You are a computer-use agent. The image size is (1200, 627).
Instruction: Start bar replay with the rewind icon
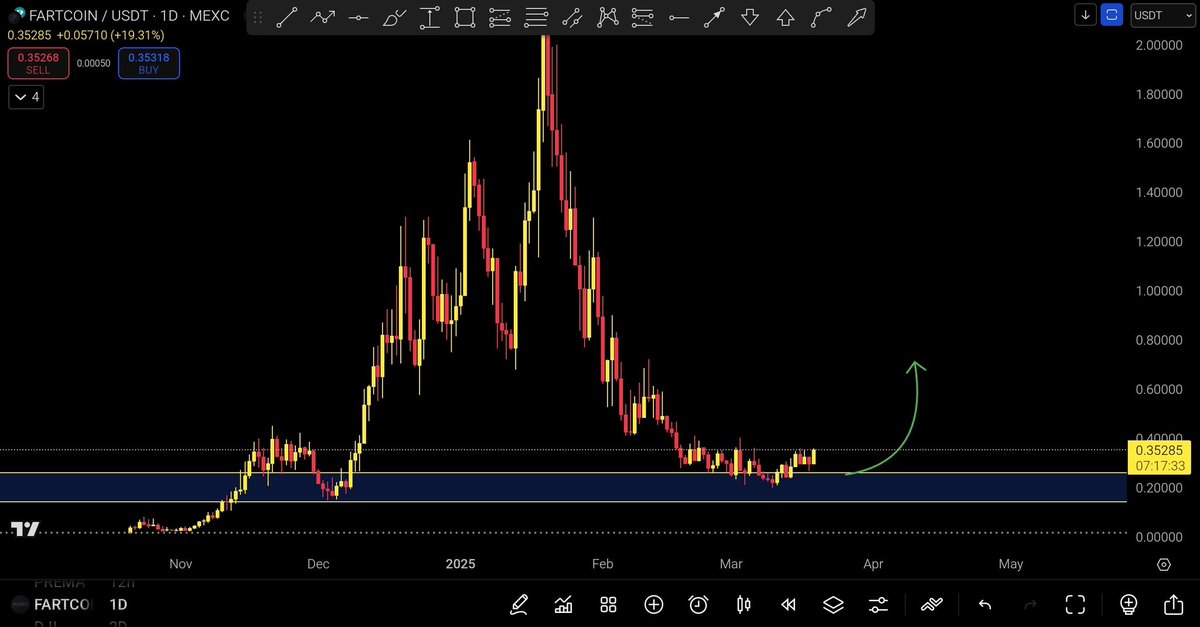click(788, 603)
